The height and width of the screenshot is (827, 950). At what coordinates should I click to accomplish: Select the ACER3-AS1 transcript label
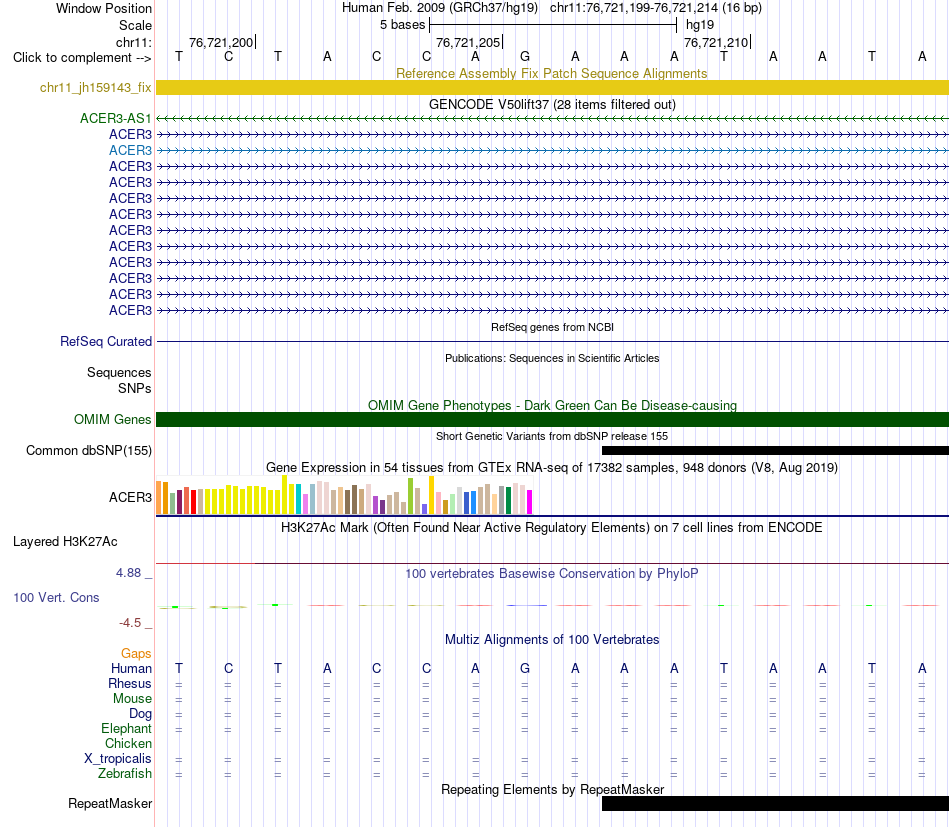pos(115,119)
